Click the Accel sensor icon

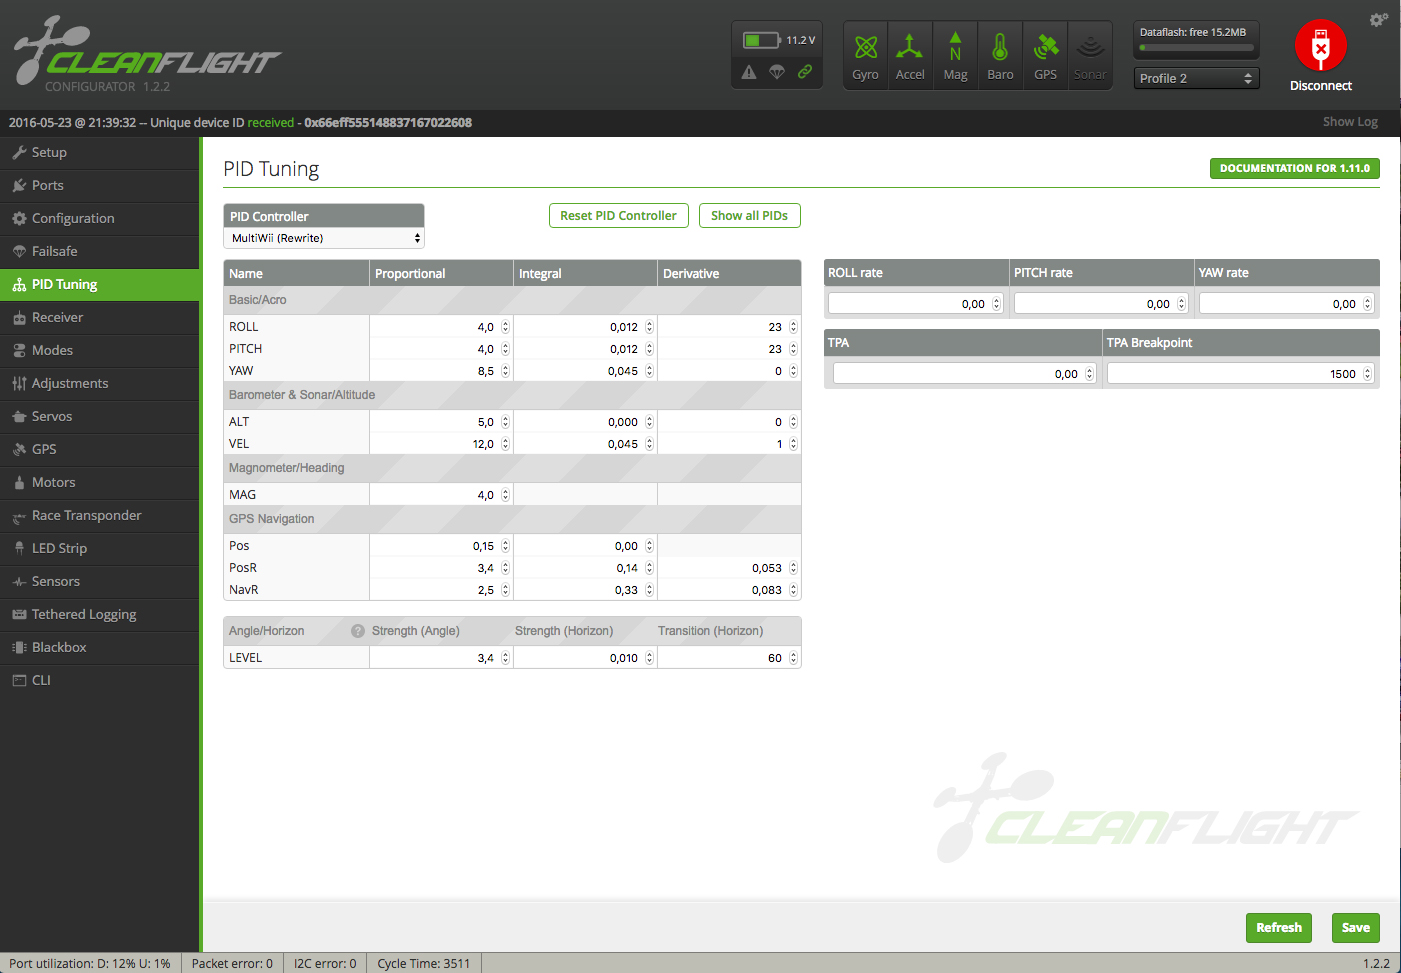[x=909, y=47]
